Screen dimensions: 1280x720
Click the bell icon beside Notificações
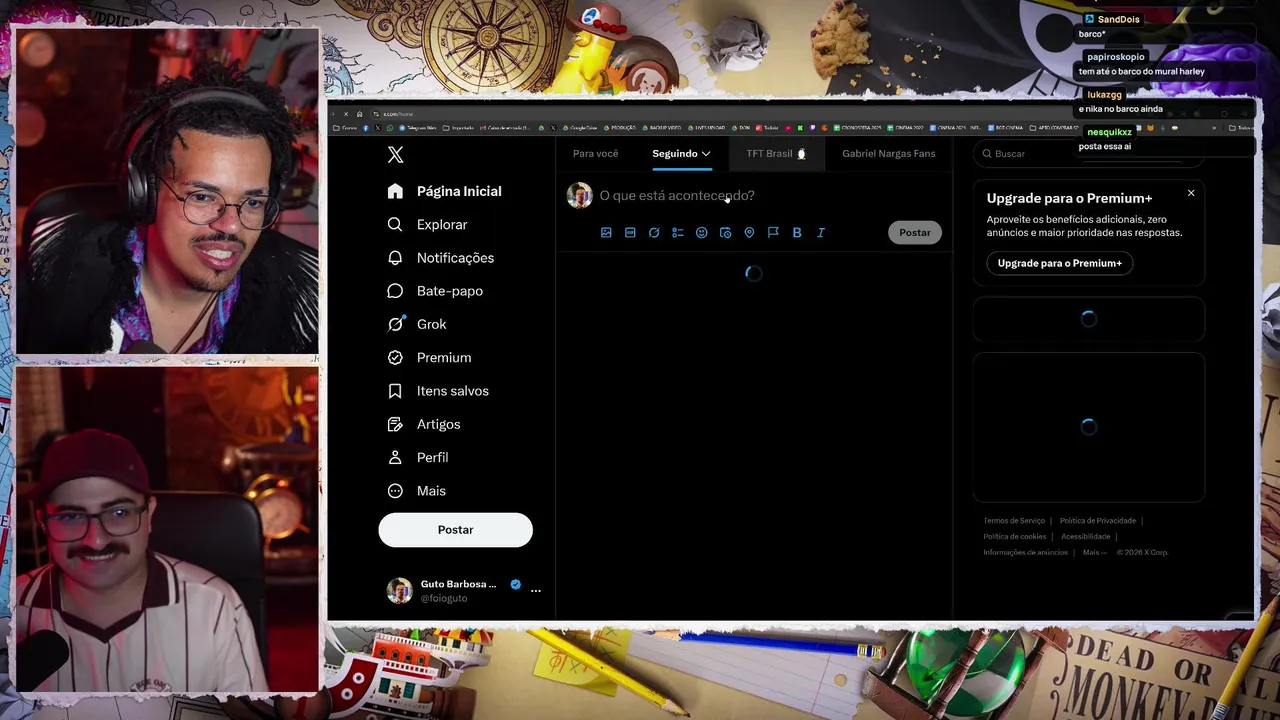click(395, 258)
